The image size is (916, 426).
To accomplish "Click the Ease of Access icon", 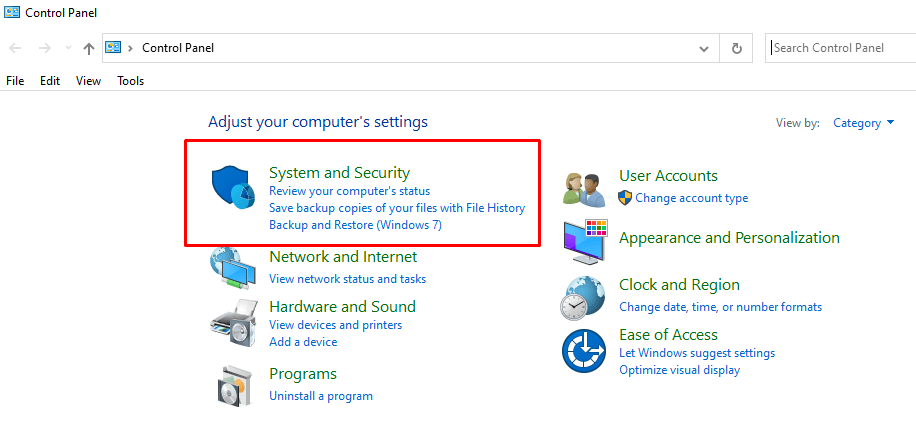I will click(585, 351).
